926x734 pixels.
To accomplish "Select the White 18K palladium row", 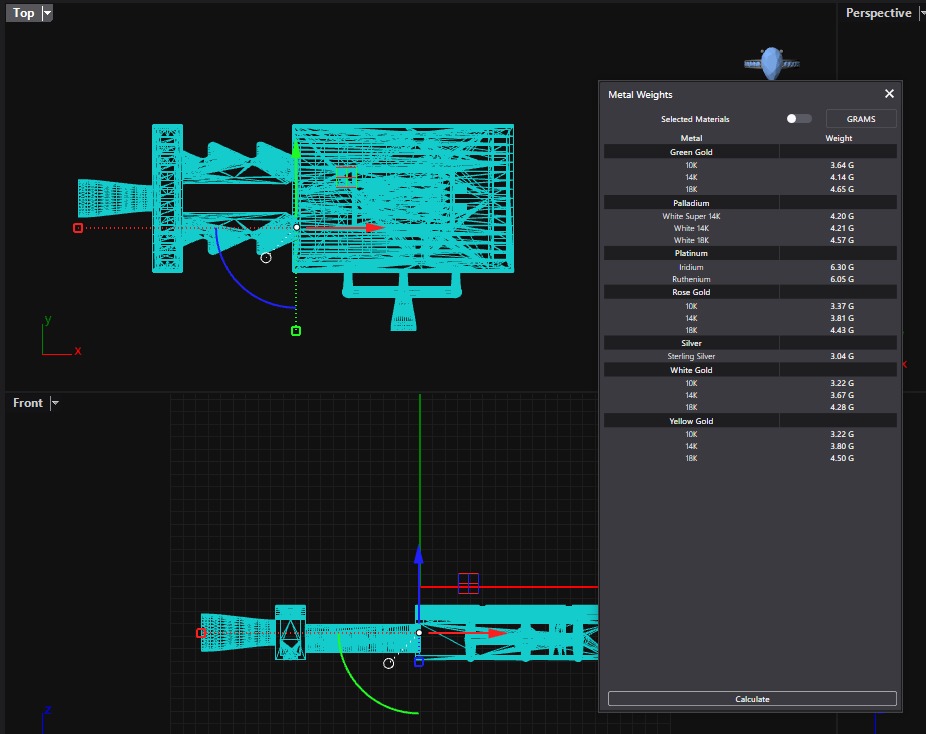I will point(750,240).
